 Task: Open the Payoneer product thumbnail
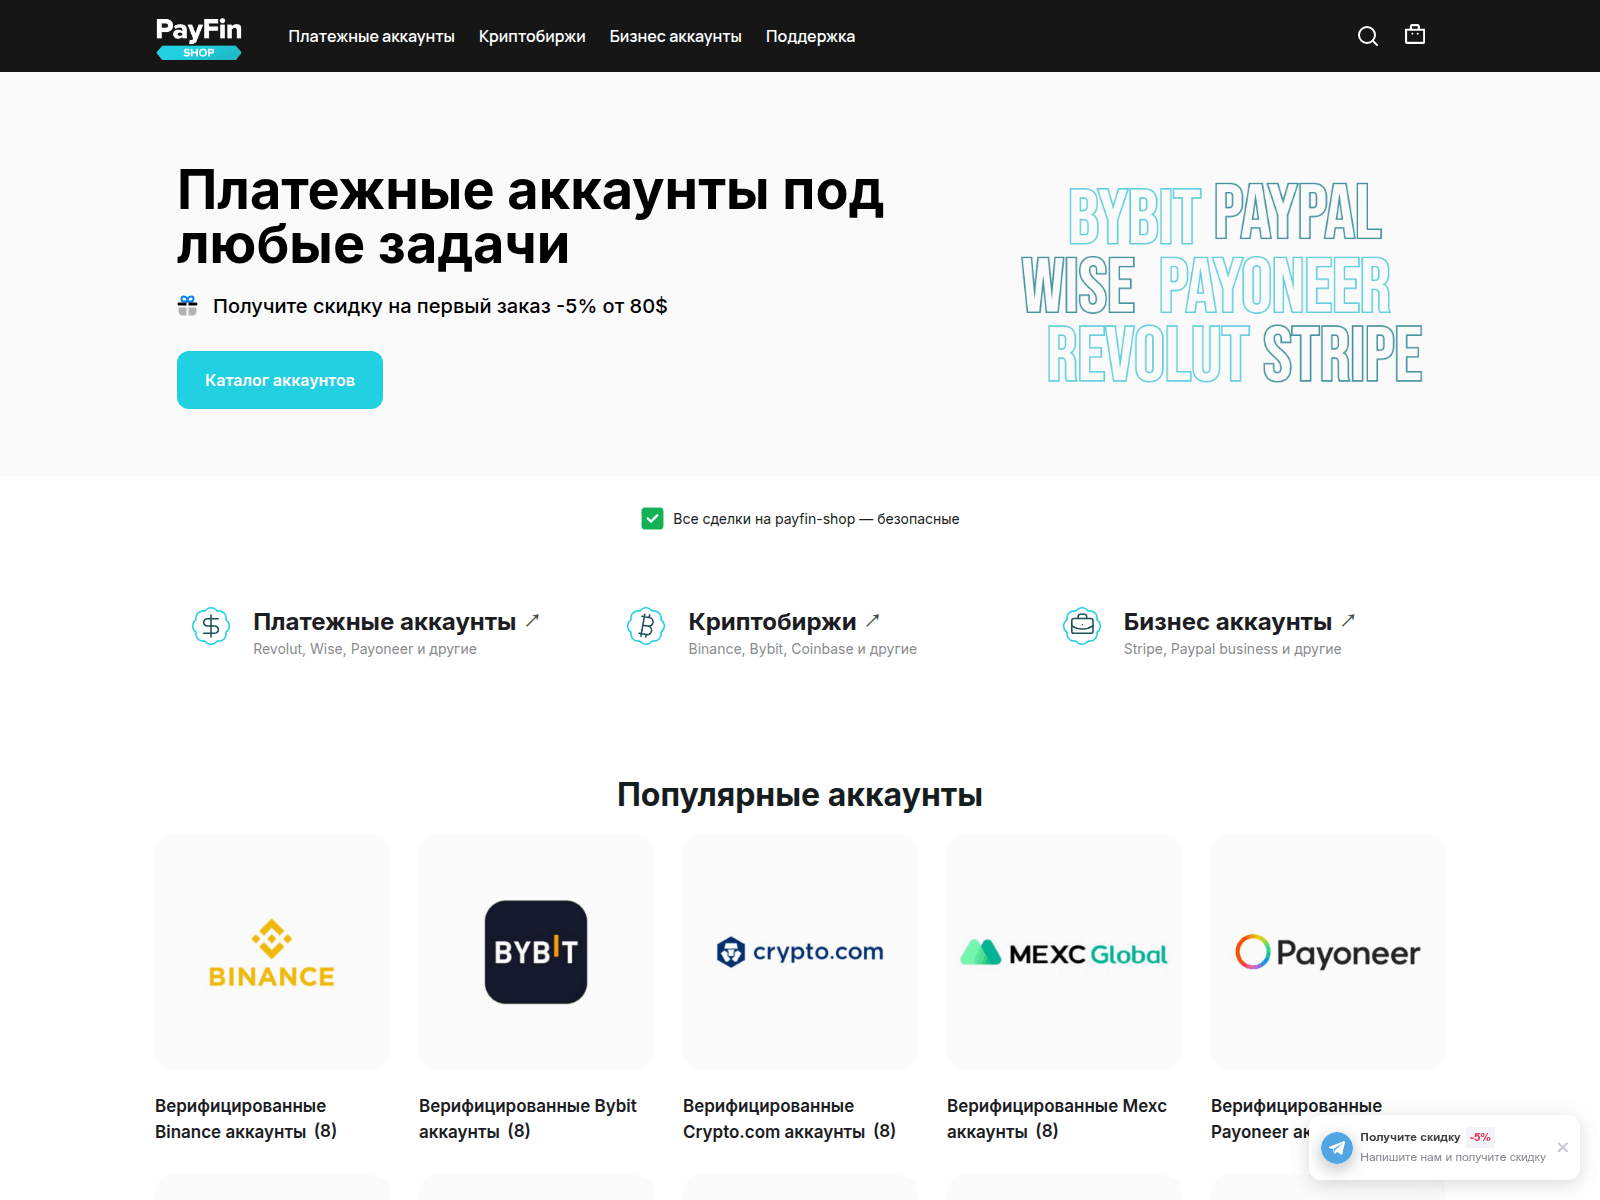pyautogui.click(x=1328, y=952)
